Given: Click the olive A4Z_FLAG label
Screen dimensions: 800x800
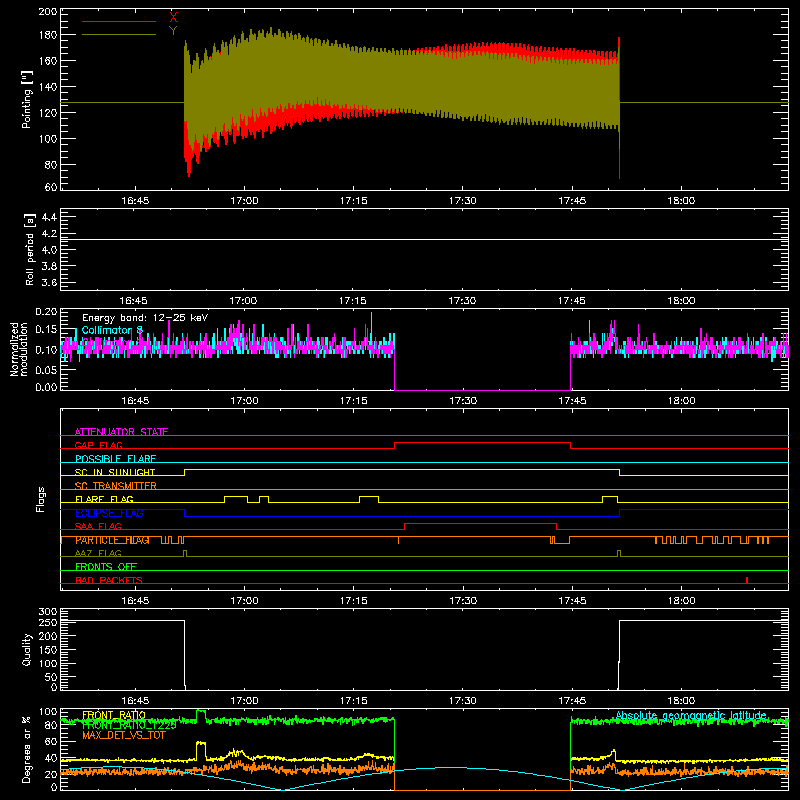Looking at the screenshot, I should pyautogui.click(x=98, y=553).
